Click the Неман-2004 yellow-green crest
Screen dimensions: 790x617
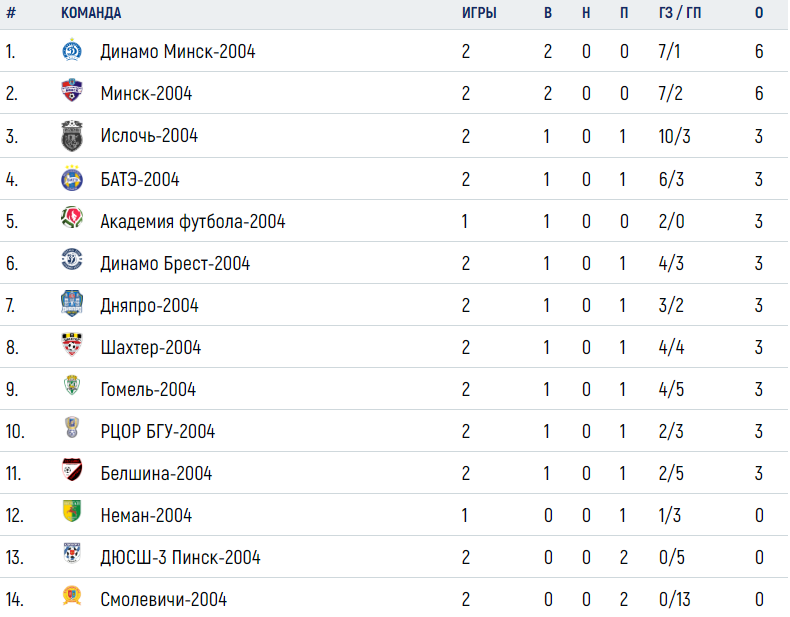(x=72, y=511)
